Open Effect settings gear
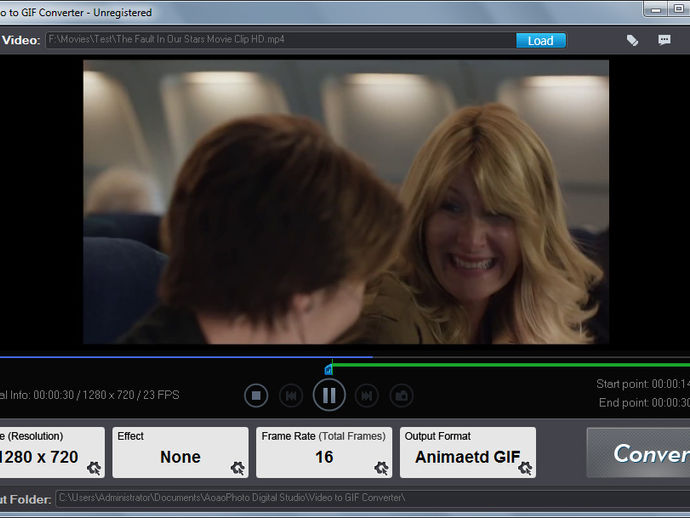 [x=238, y=468]
